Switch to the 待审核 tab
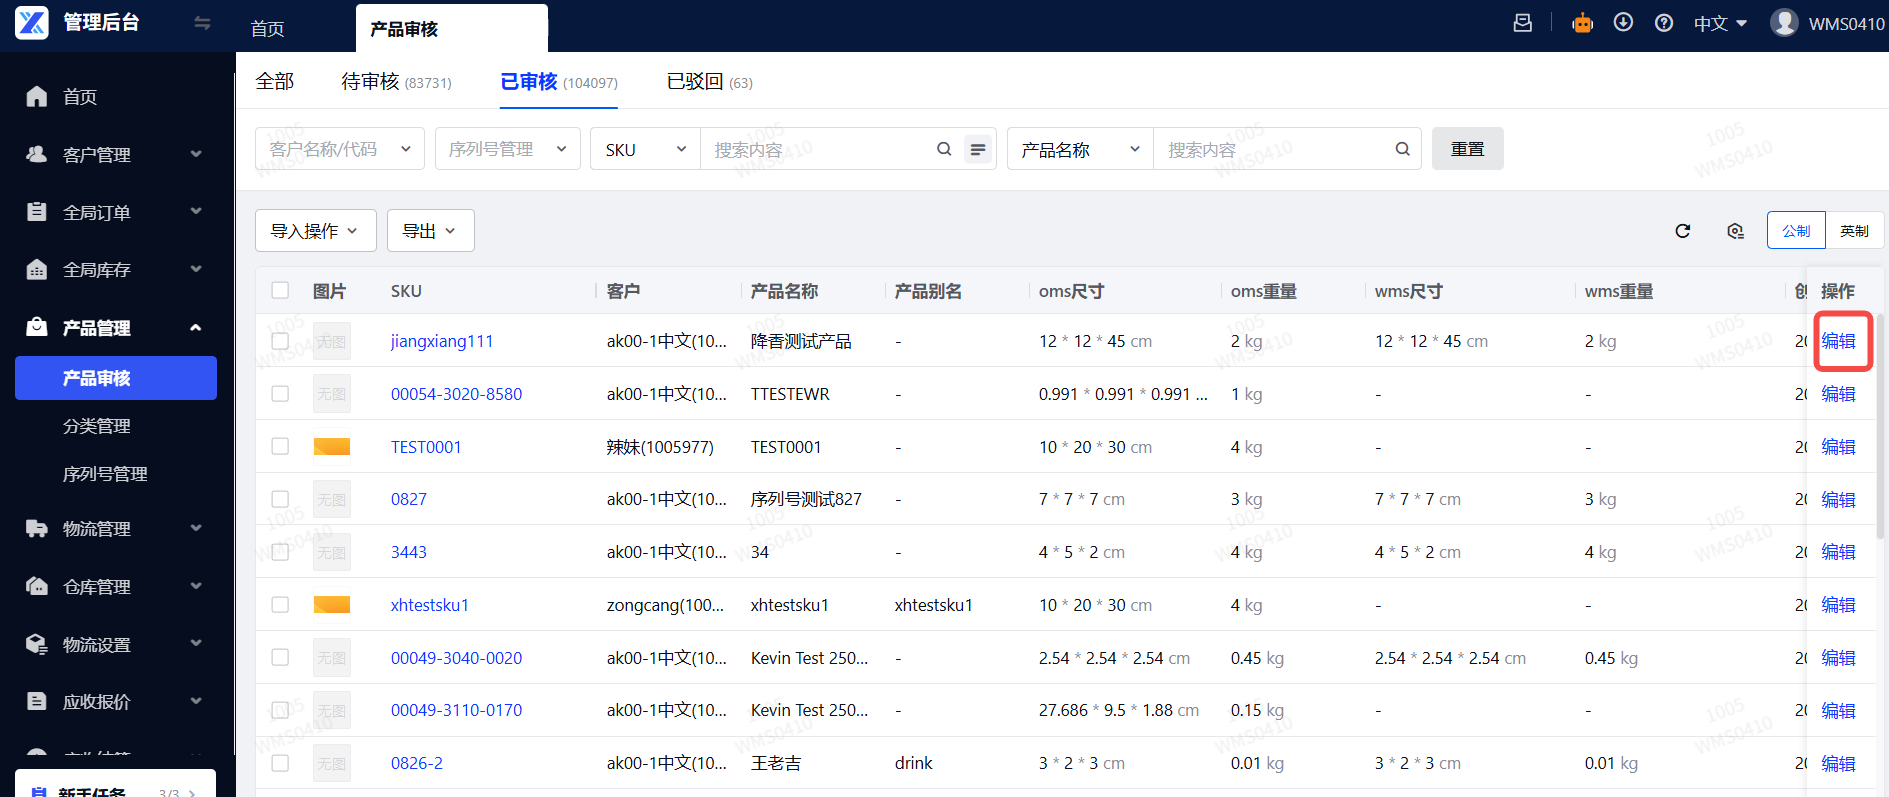1889x797 pixels. 396,81
